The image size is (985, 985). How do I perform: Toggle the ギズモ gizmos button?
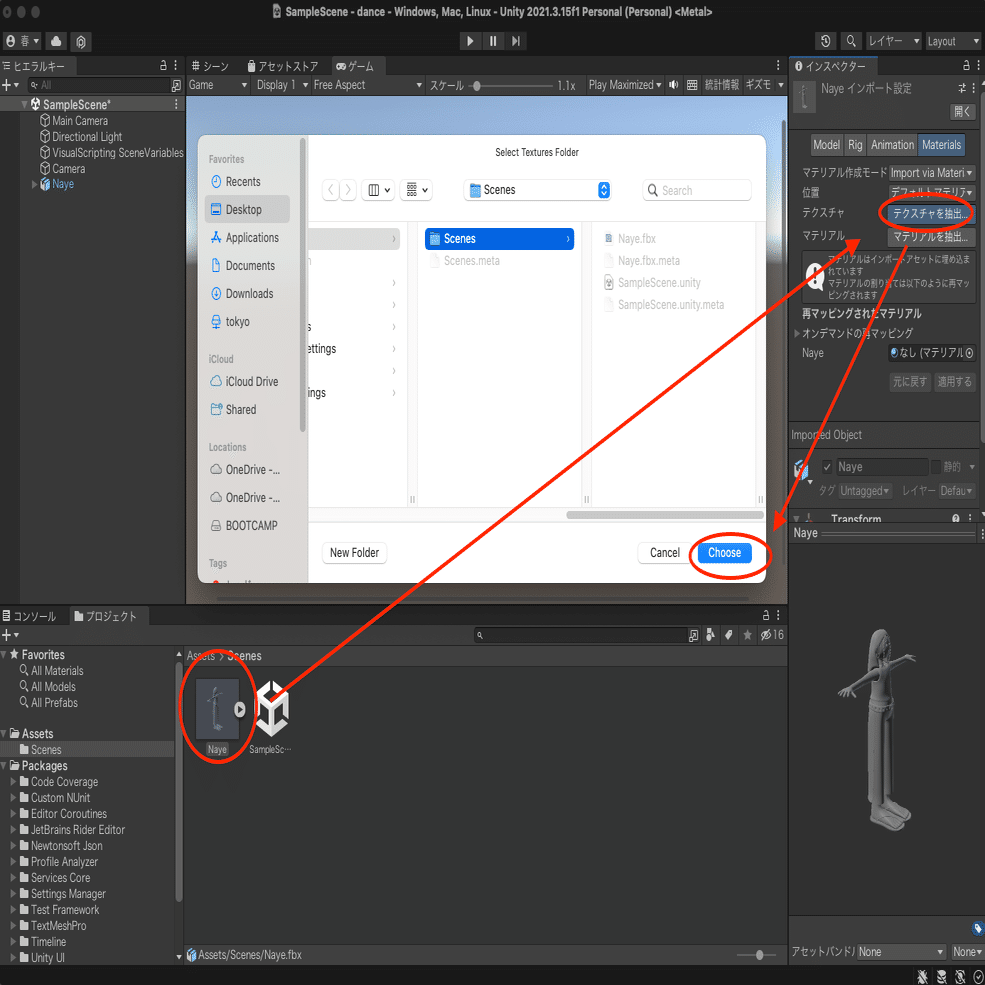tap(758, 85)
